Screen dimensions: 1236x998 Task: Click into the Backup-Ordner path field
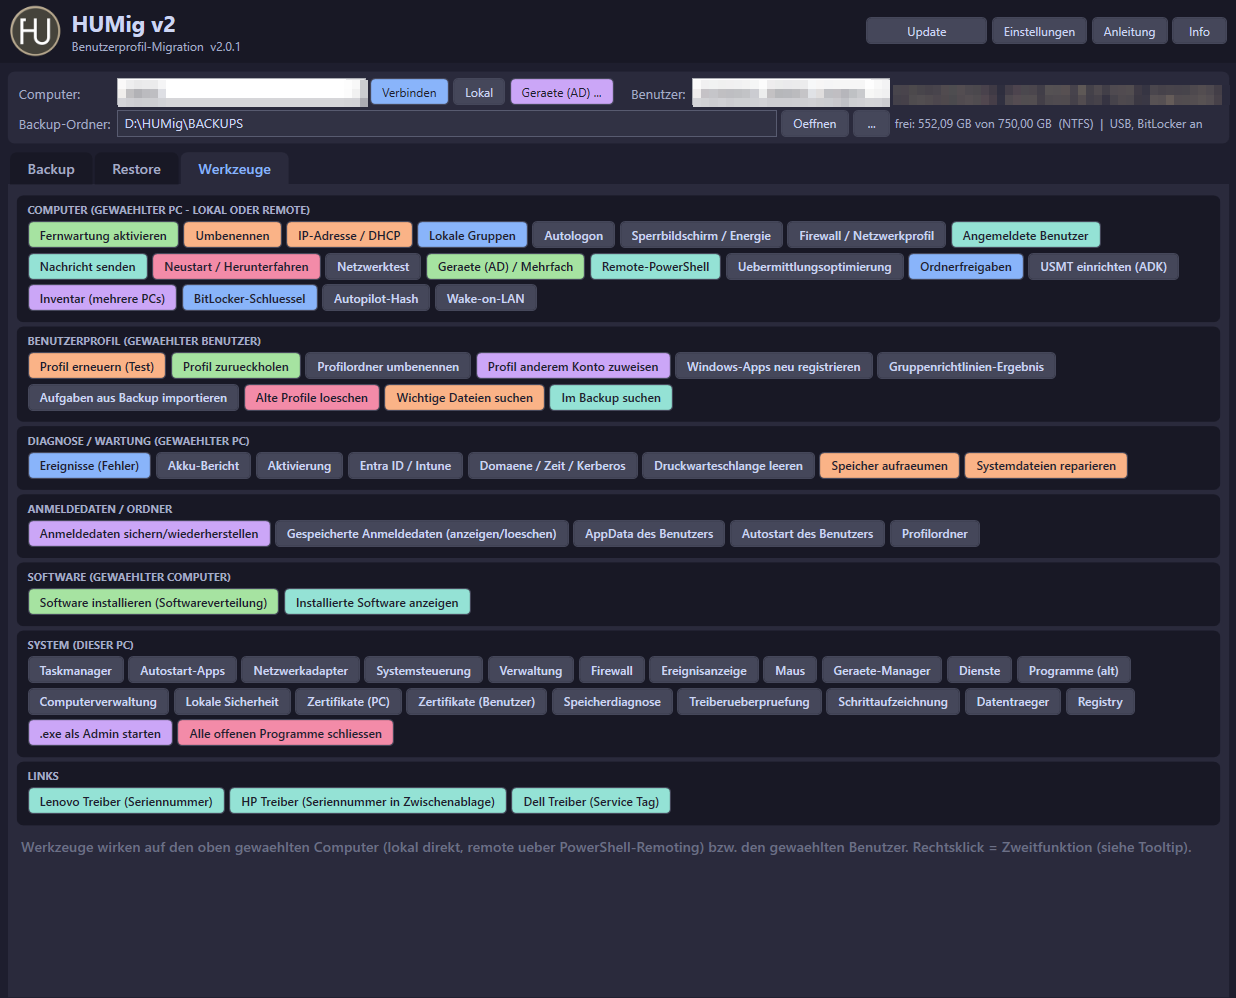(x=447, y=124)
